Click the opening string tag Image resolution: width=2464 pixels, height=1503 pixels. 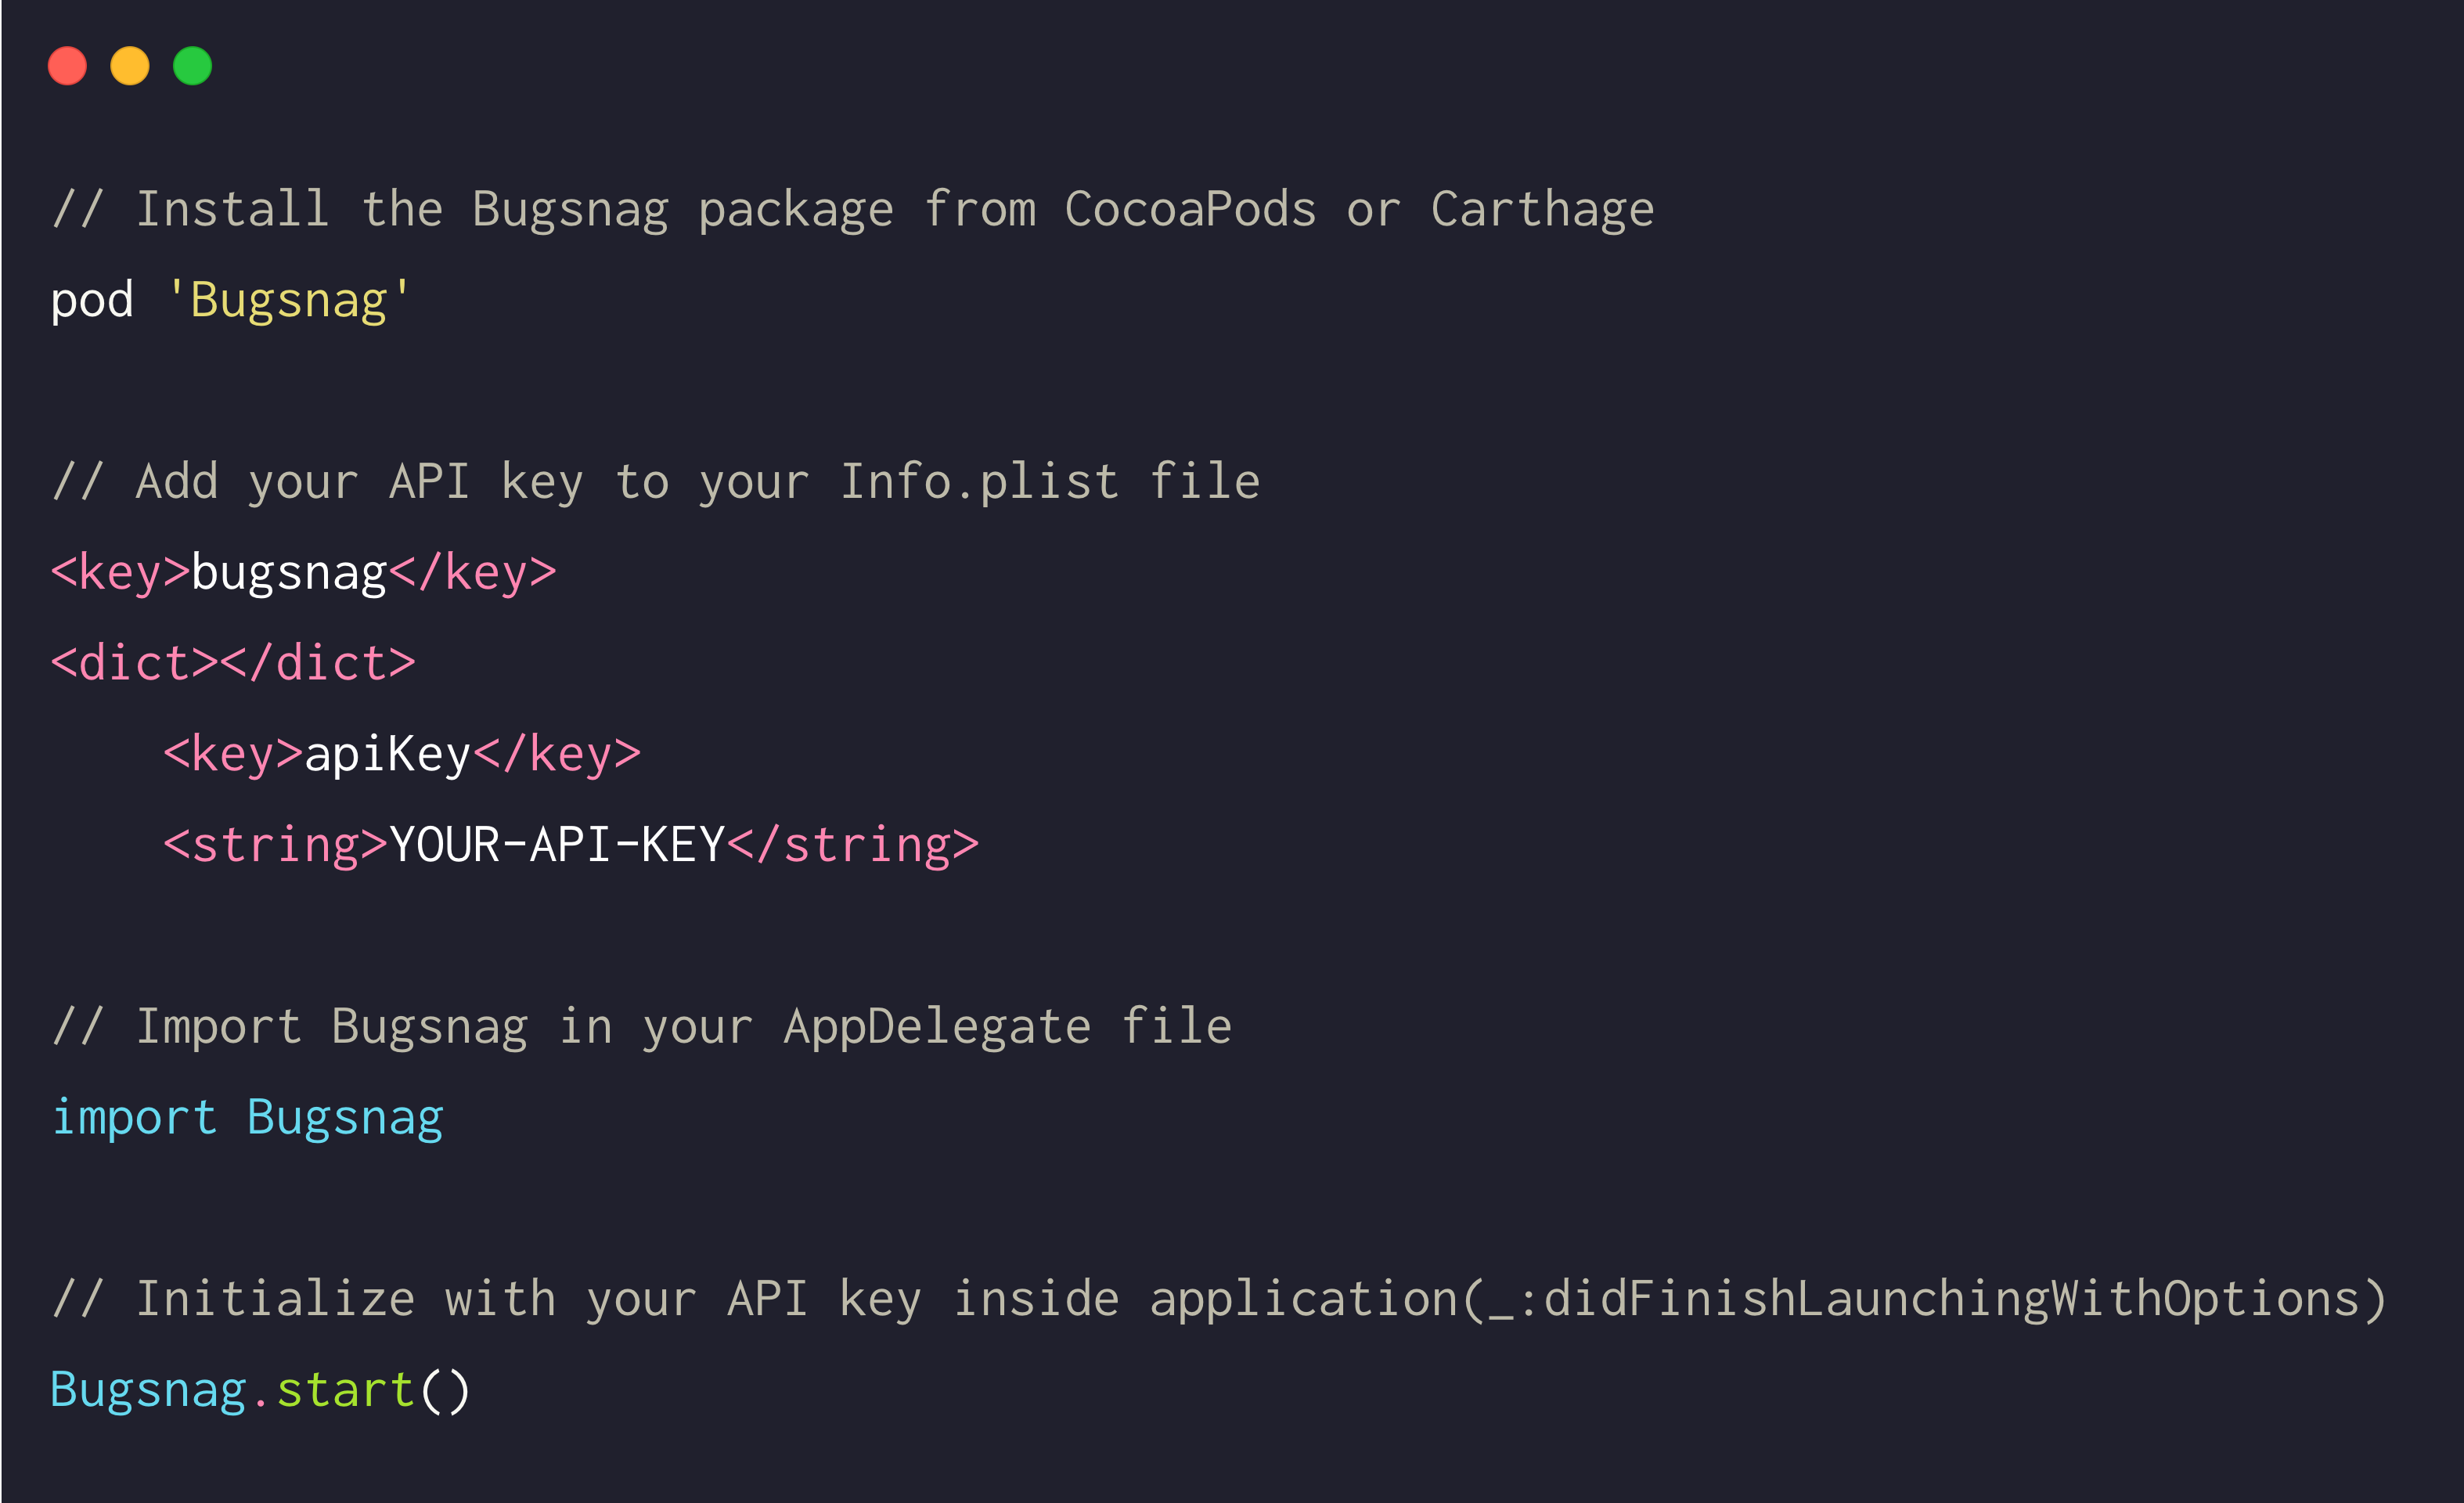pos(275,846)
